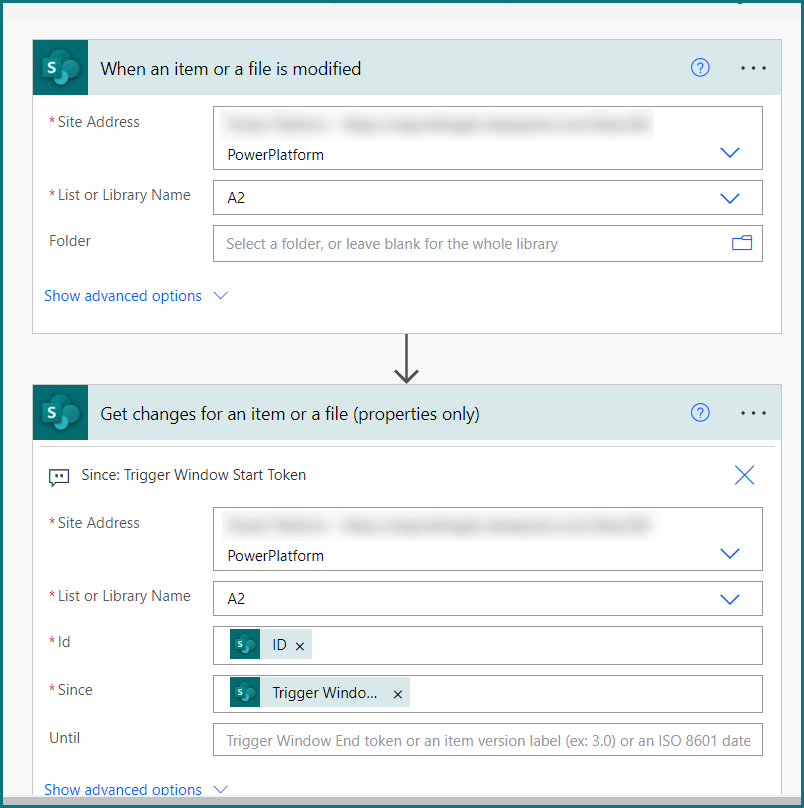
Task: Click the Id input field empty area
Action: click(536, 645)
